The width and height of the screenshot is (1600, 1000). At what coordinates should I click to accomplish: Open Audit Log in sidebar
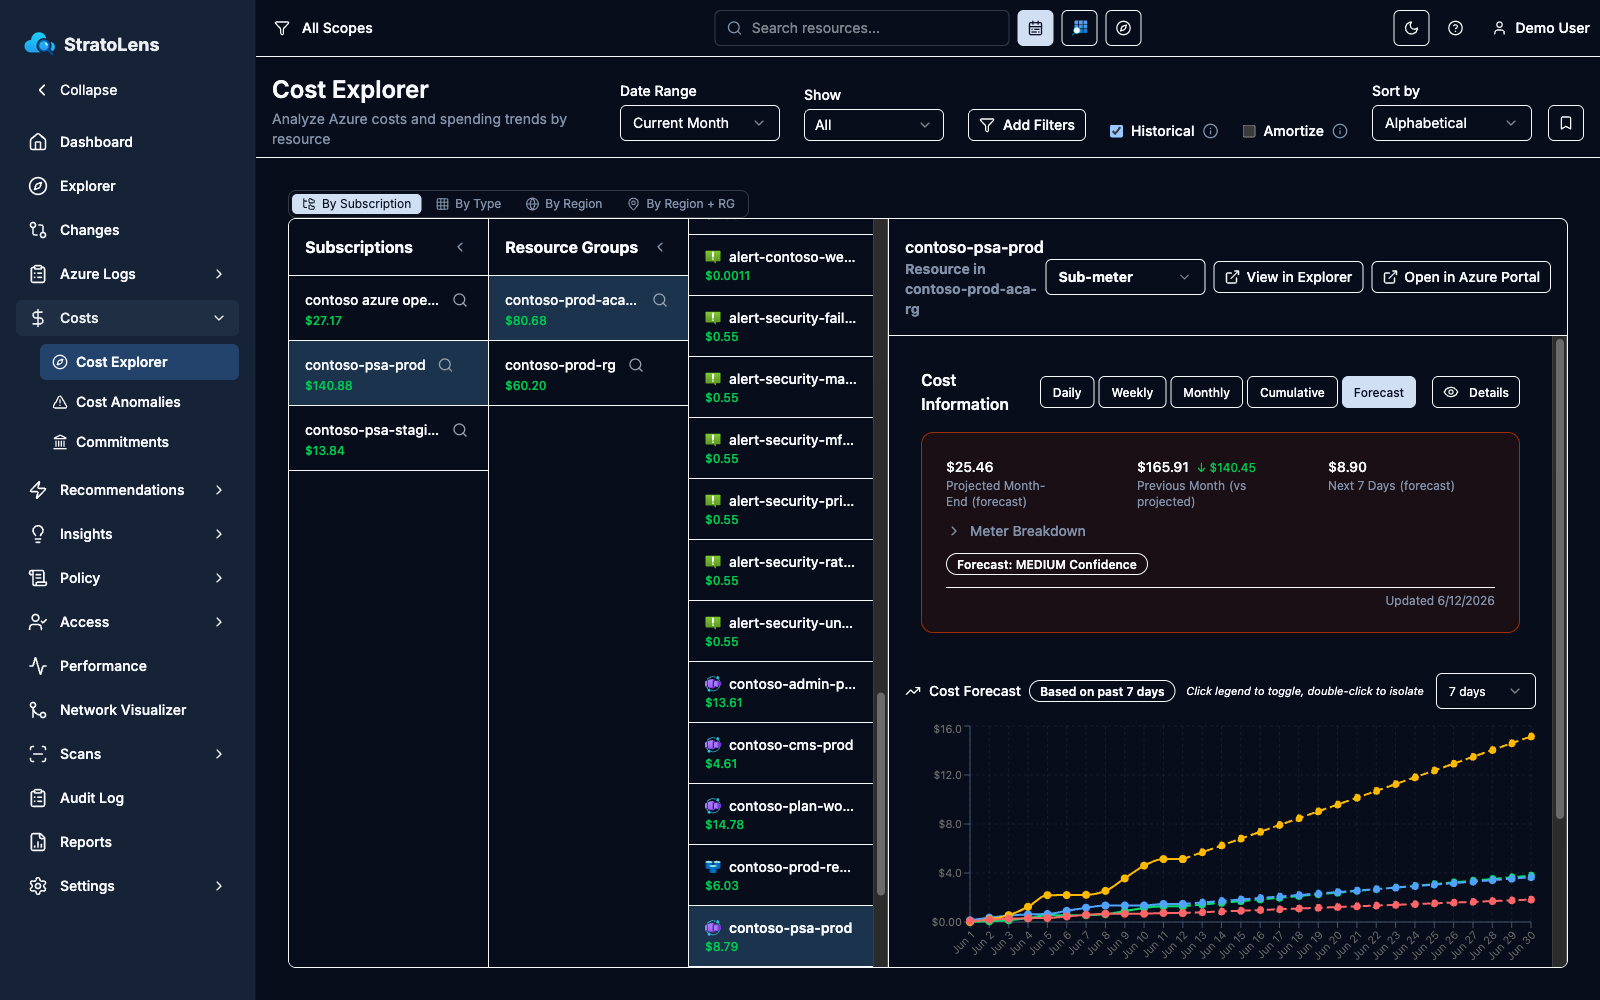click(127, 798)
